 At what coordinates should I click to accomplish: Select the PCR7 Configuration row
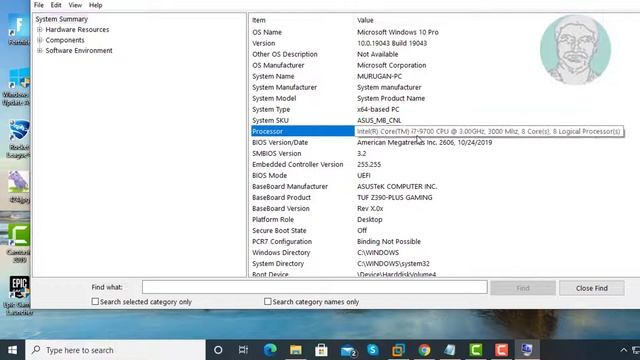(445, 242)
